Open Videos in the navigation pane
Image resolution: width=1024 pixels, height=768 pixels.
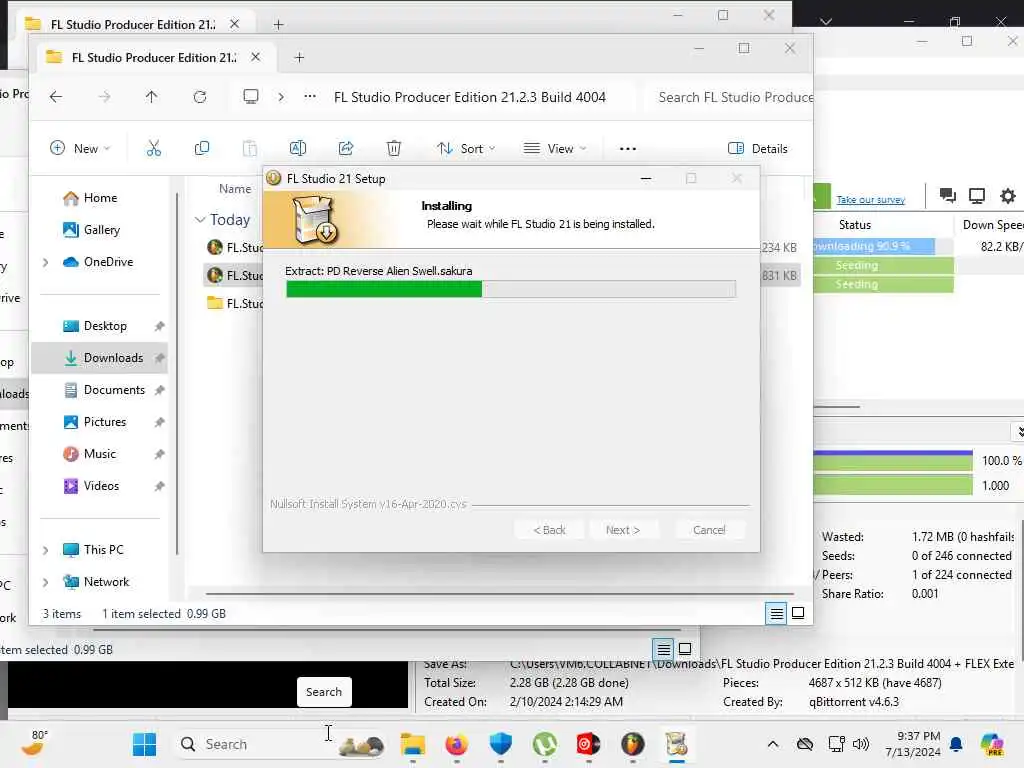coord(99,486)
